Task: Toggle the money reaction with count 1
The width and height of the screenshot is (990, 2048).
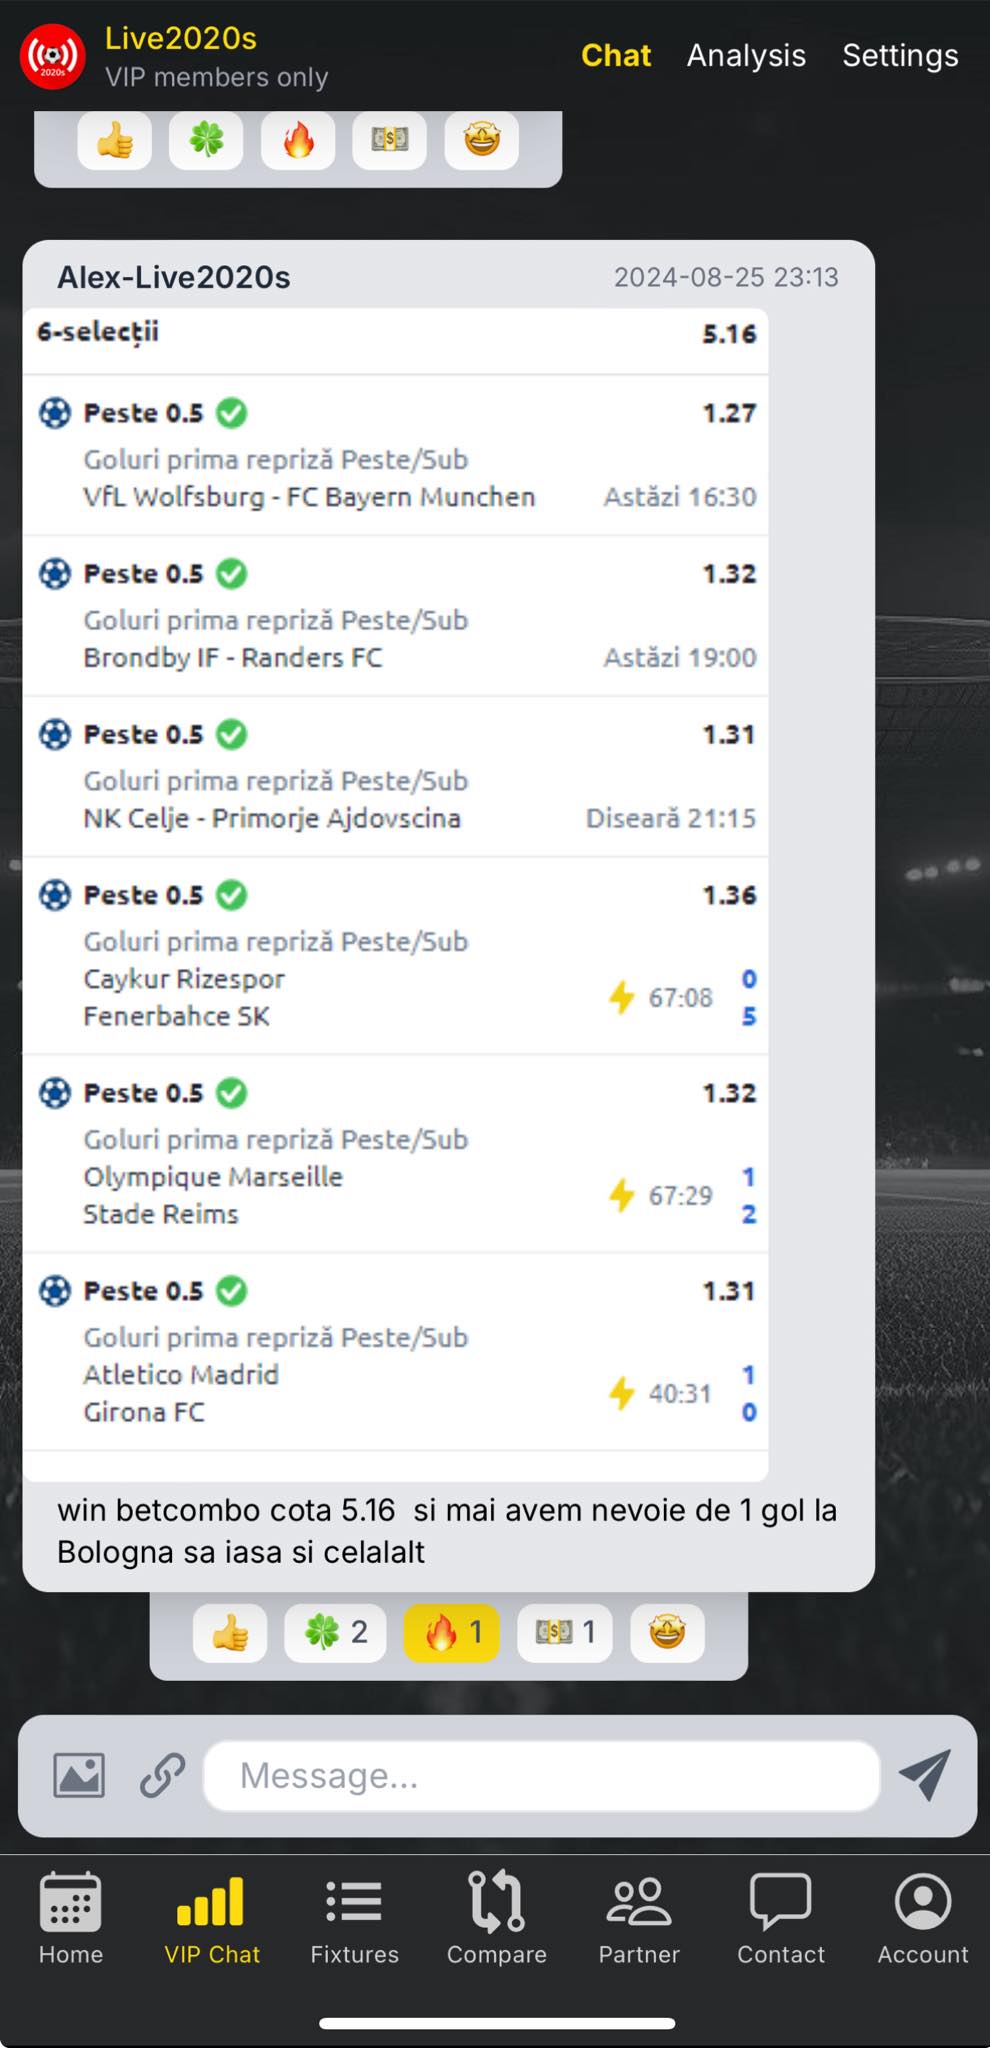Action: click(565, 1633)
